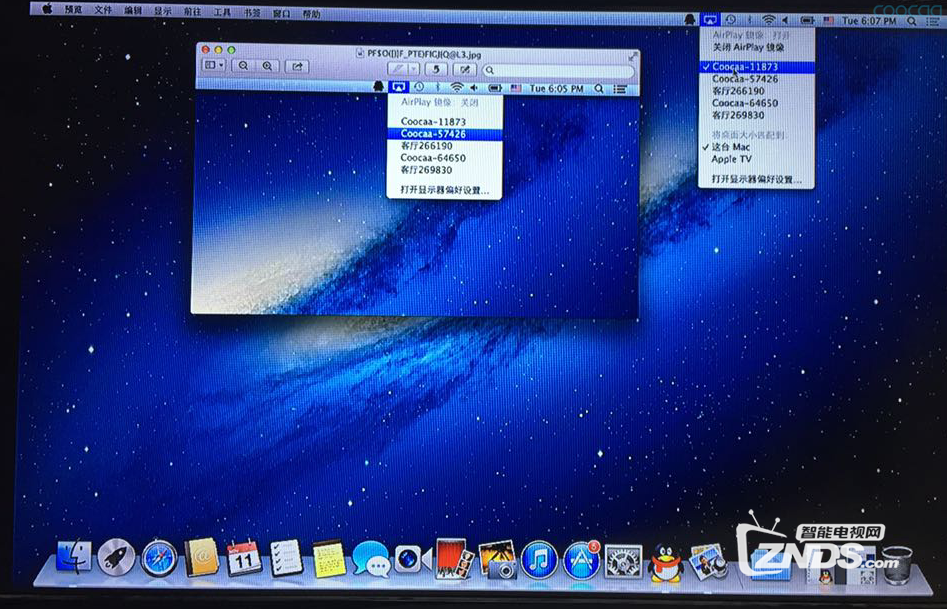Click the battery icon beside 6:07 PM clock

click(807, 21)
